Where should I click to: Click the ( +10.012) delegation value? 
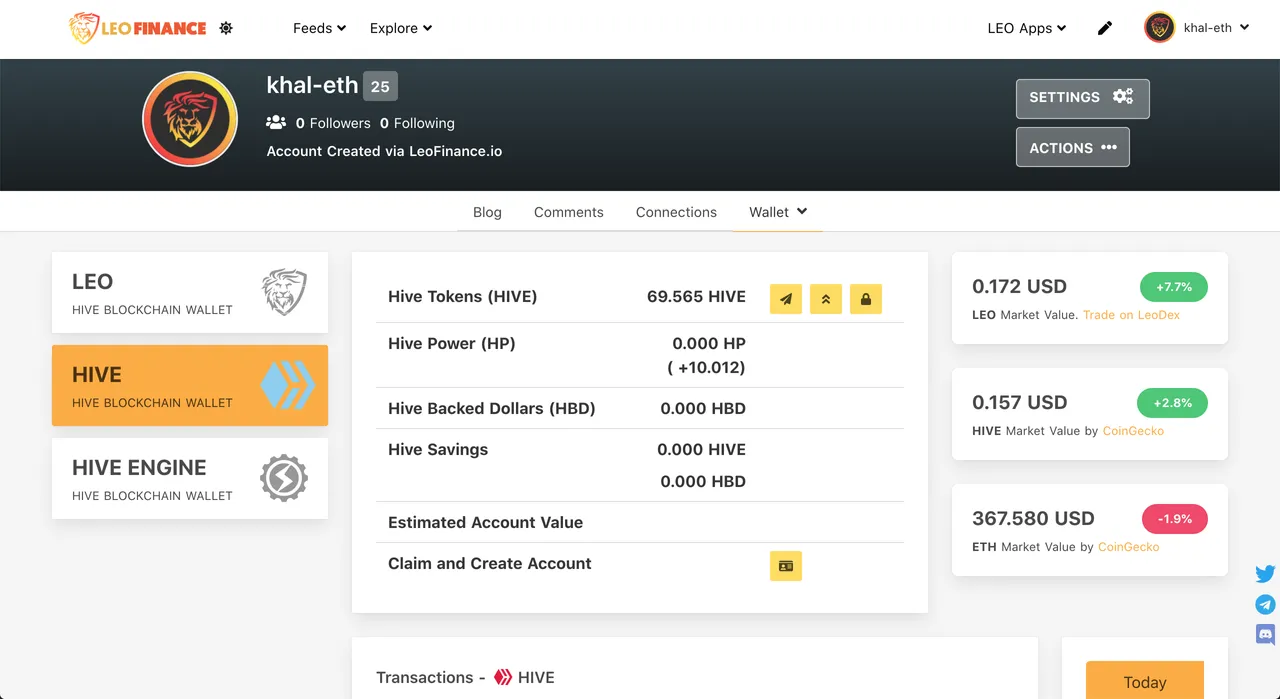point(706,367)
